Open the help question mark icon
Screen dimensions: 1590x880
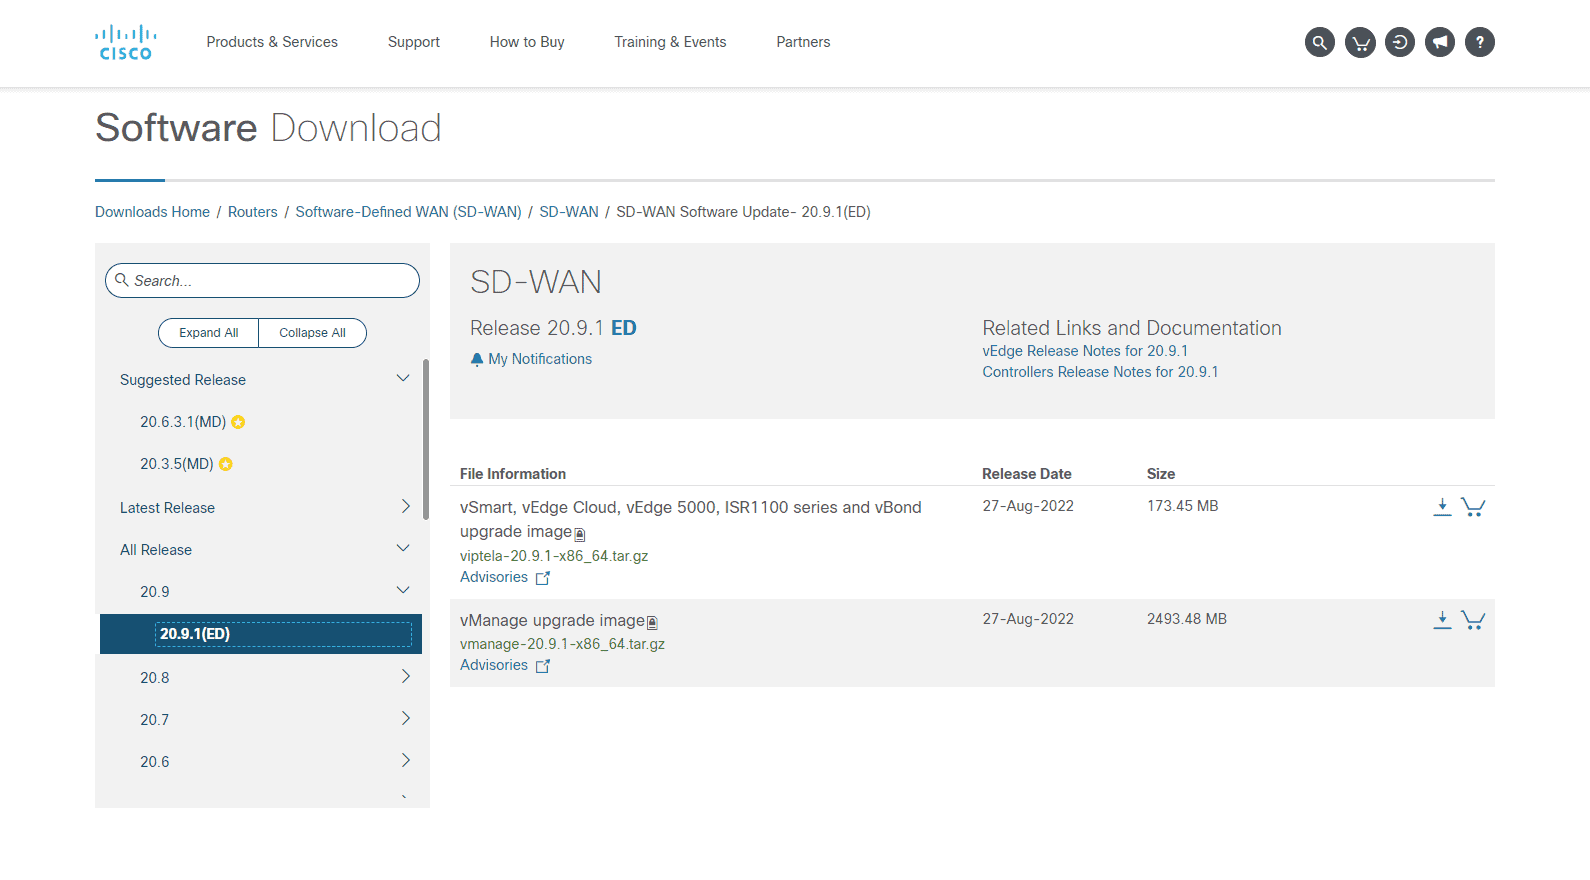coord(1480,42)
